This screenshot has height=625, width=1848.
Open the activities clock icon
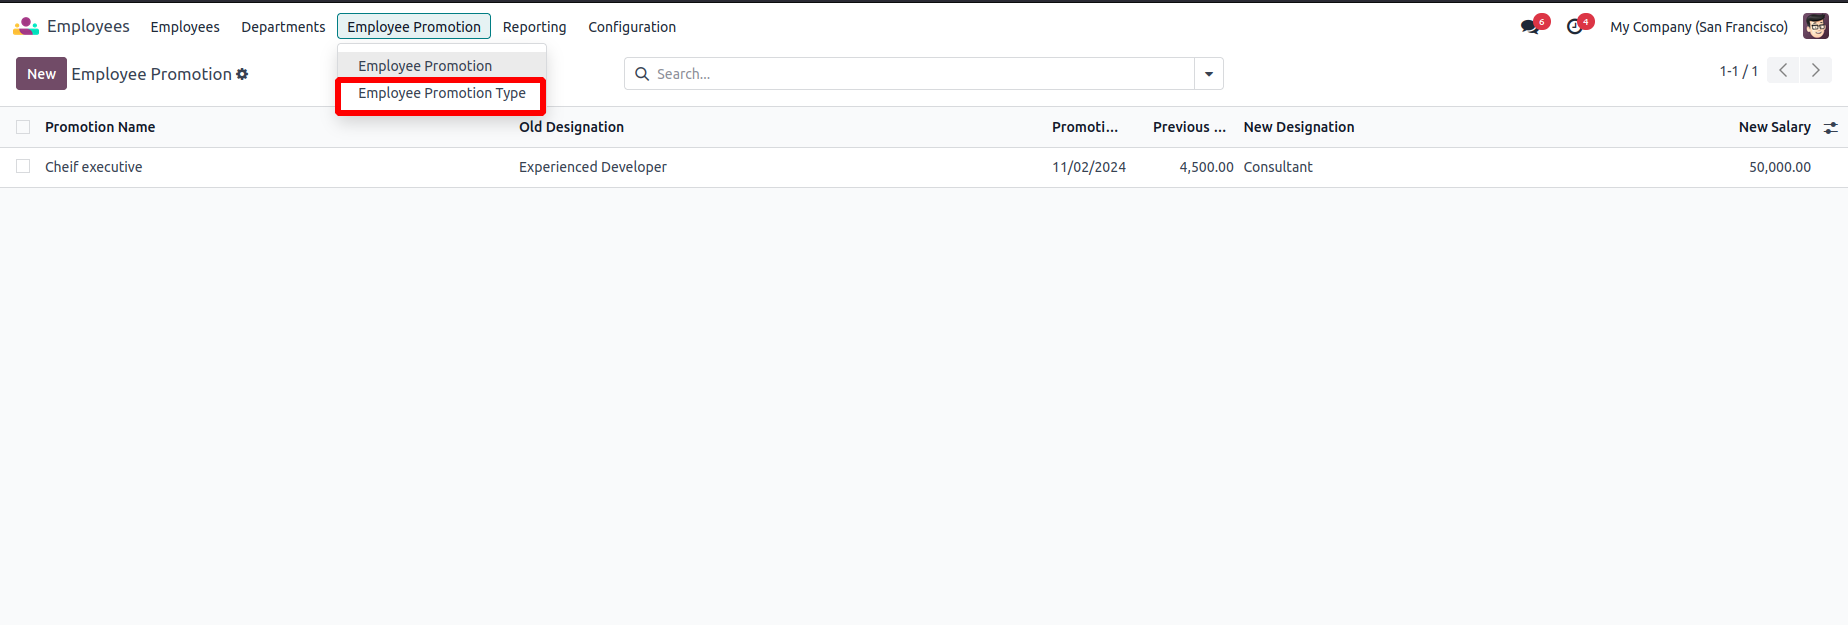pos(1575,27)
